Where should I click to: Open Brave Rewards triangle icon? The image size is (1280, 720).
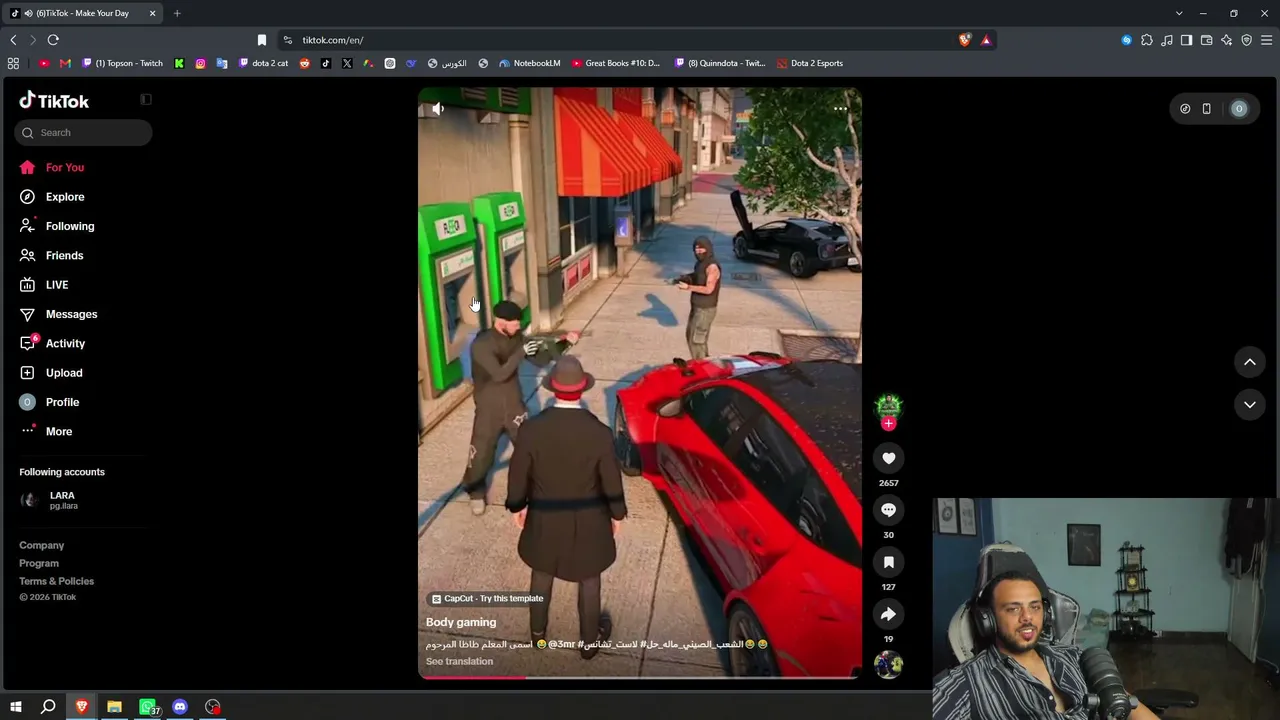tap(986, 40)
